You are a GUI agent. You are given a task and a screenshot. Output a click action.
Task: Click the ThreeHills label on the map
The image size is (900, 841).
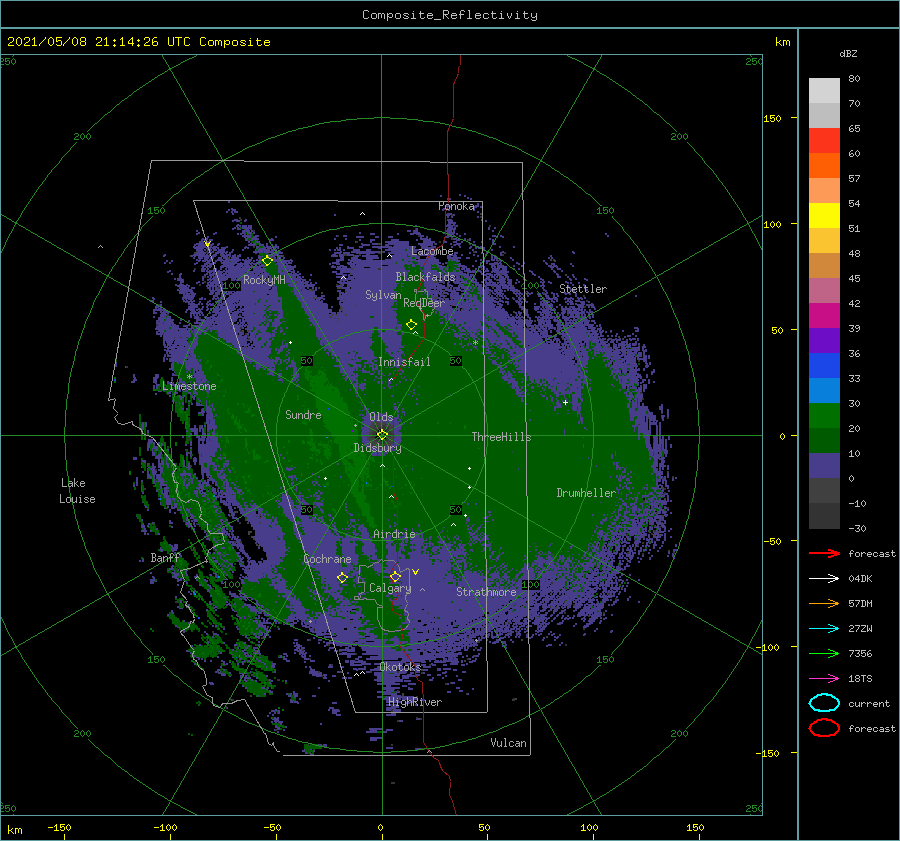tap(501, 437)
